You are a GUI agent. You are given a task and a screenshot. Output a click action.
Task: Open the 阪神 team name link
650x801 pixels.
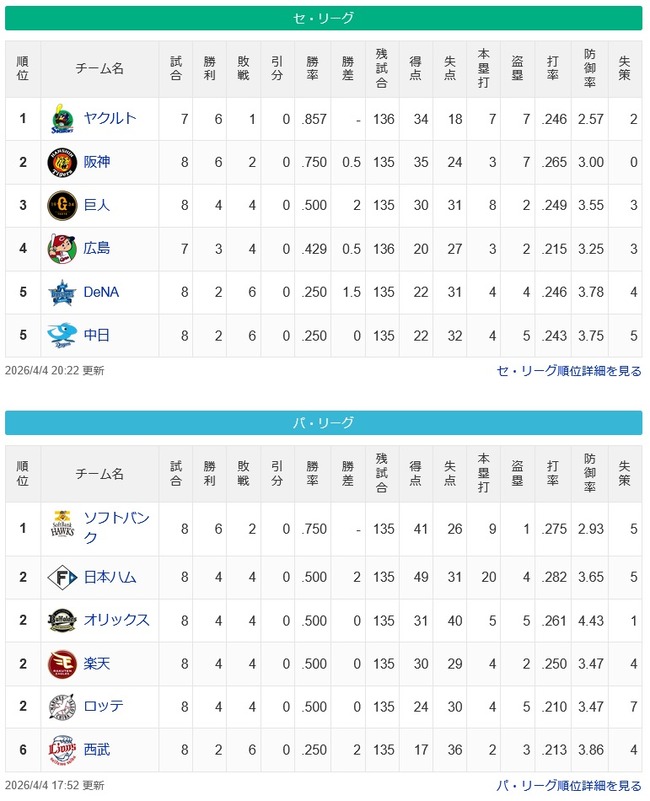[97, 162]
